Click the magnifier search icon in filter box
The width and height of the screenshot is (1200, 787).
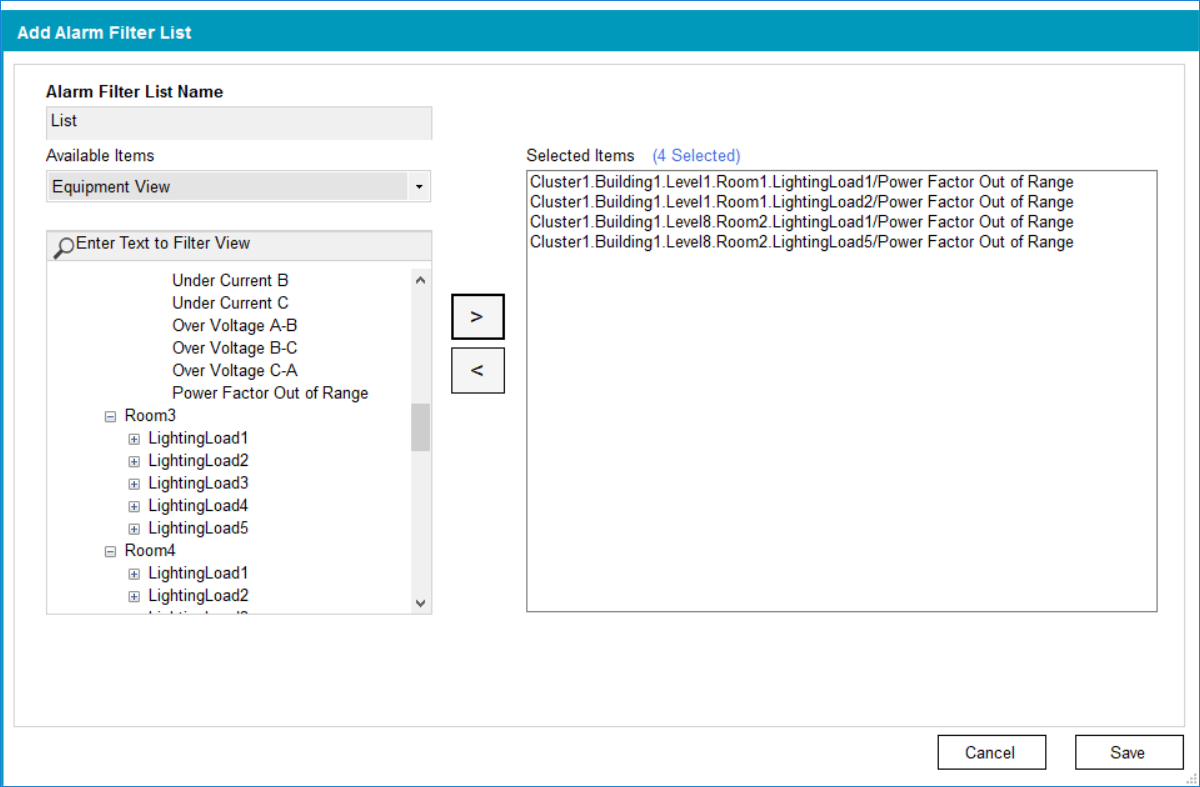pos(63,247)
